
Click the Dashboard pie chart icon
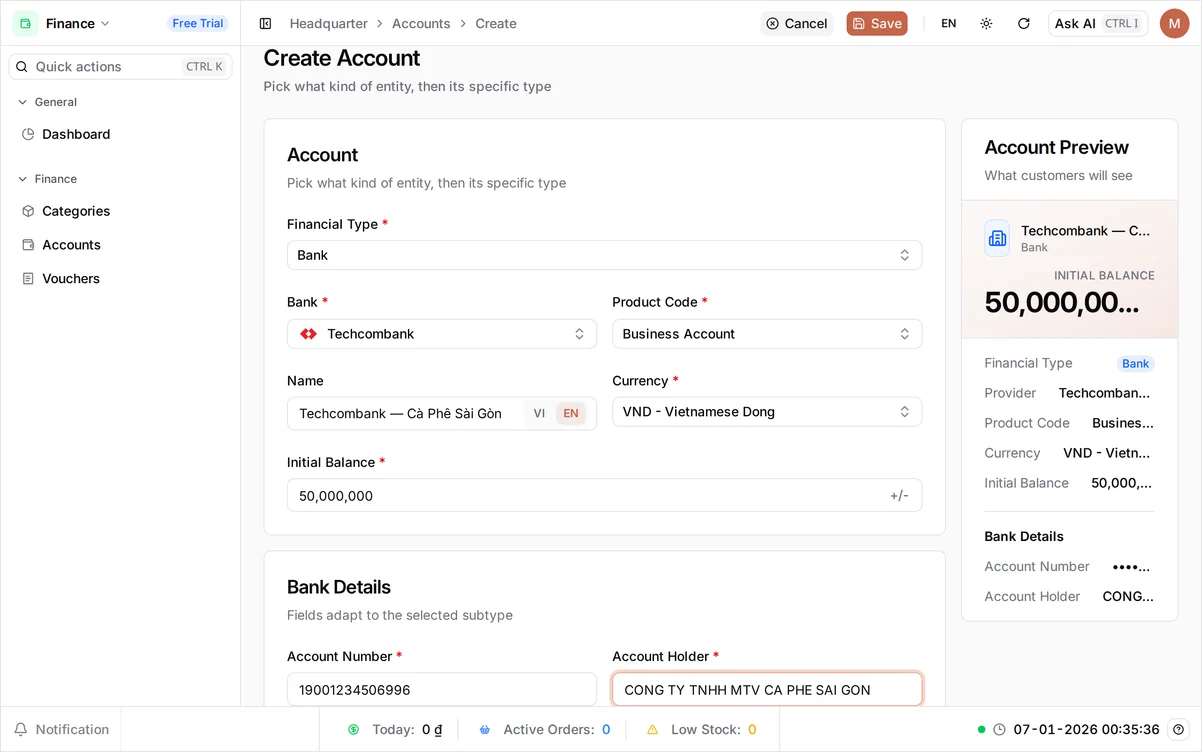pos(28,134)
